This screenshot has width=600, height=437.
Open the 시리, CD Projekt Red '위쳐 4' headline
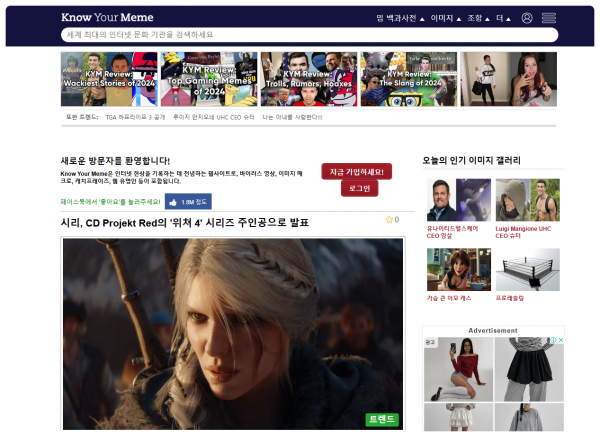click(185, 223)
